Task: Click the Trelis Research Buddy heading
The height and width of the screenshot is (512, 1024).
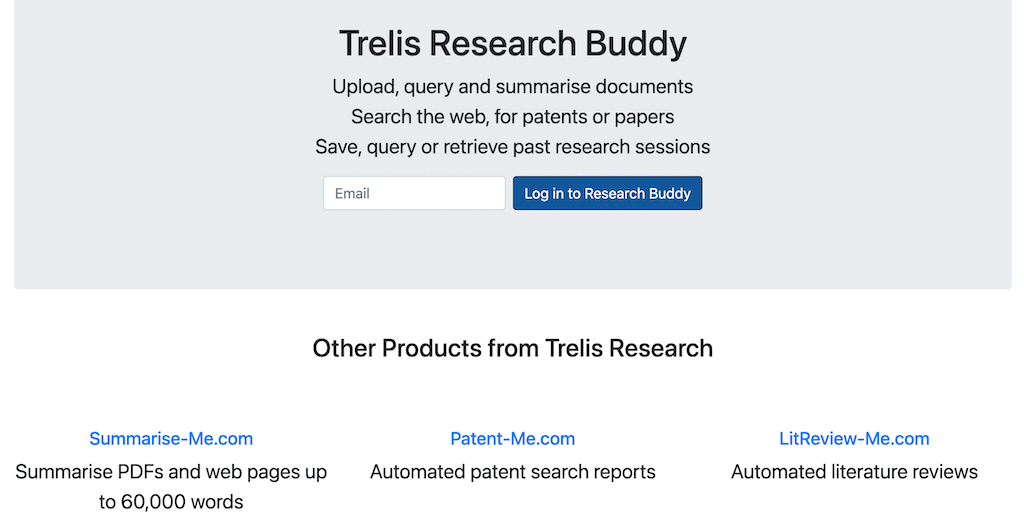Action: [x=512, y=44]
